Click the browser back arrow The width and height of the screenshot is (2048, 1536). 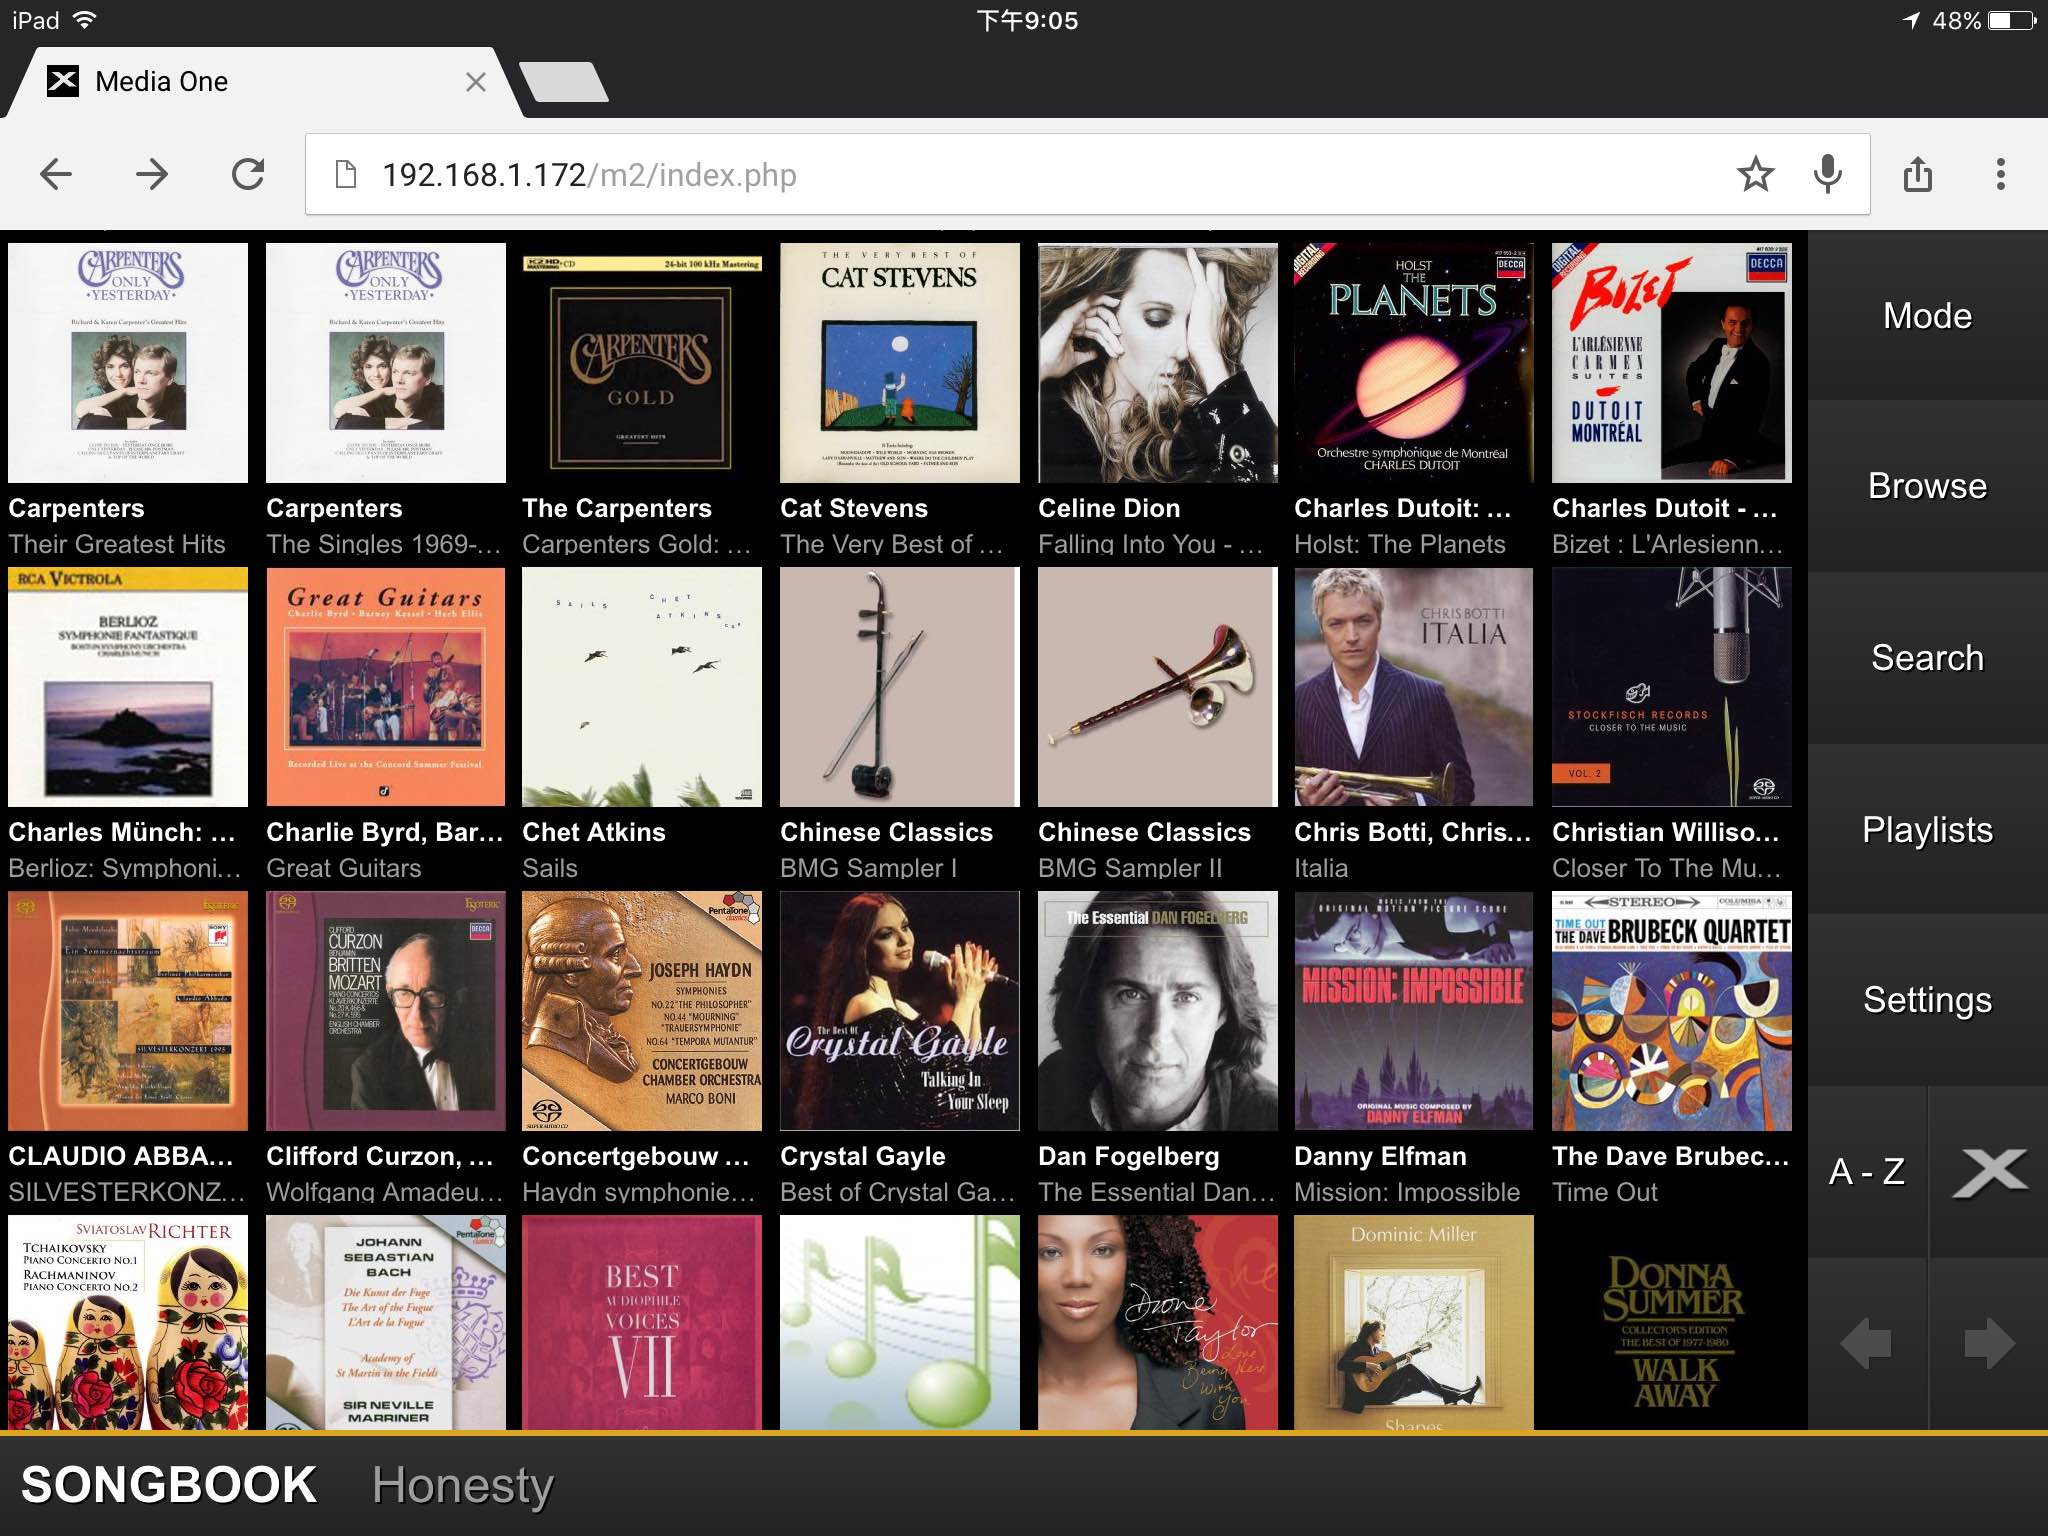tap(56, 175)
